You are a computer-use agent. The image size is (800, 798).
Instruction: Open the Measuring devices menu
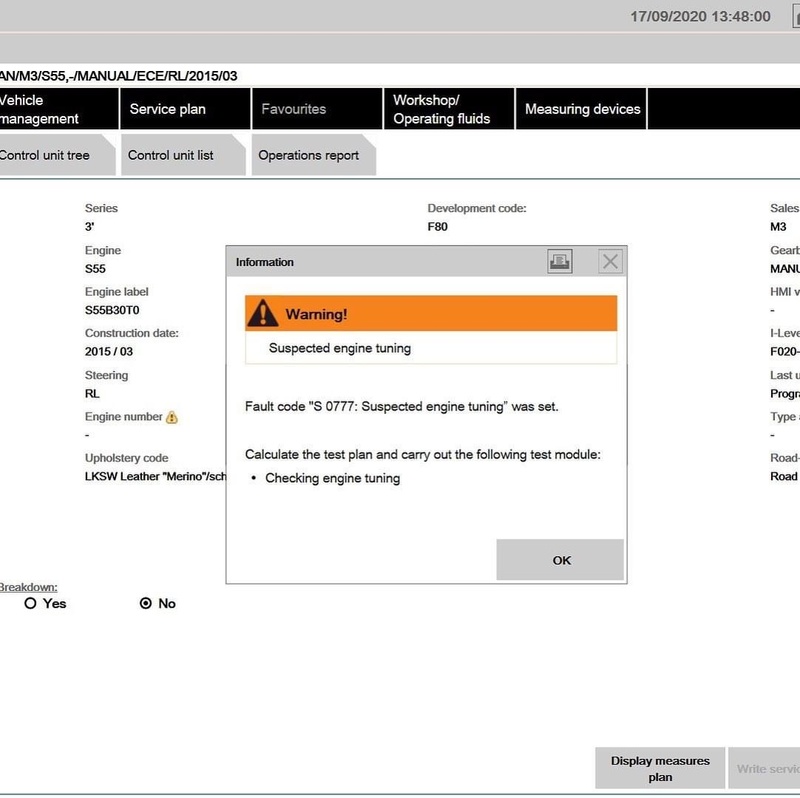click(x=581, y=109)
